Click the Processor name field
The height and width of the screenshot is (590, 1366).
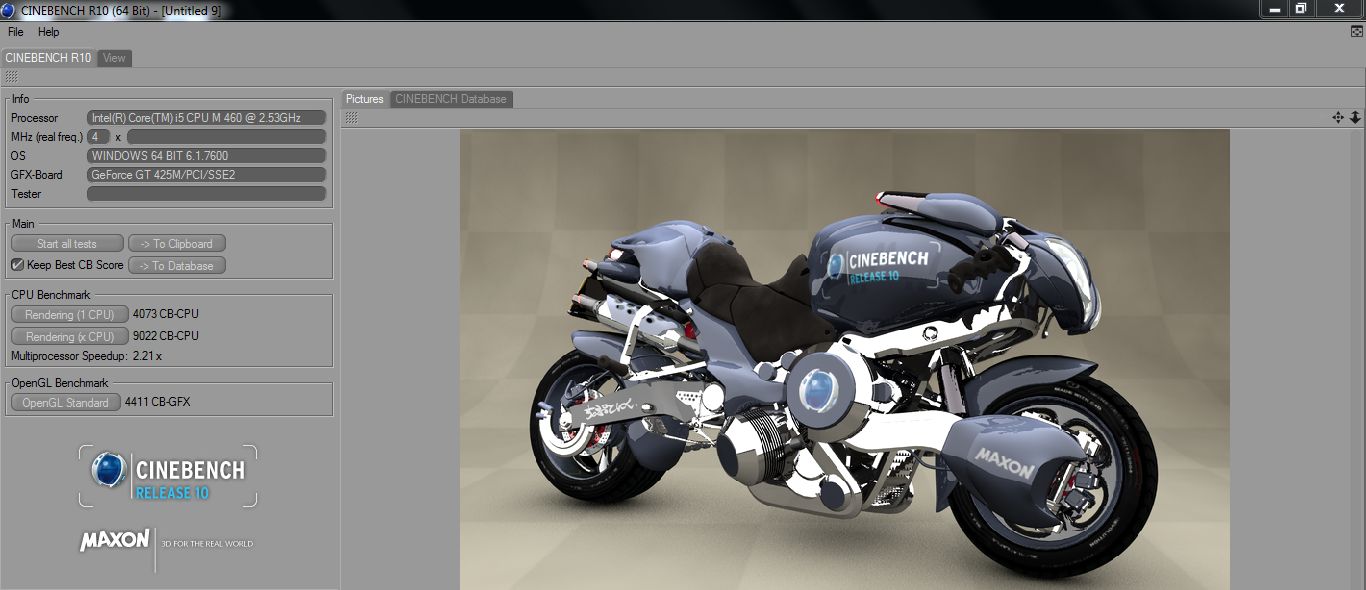(x=207, y=118)
